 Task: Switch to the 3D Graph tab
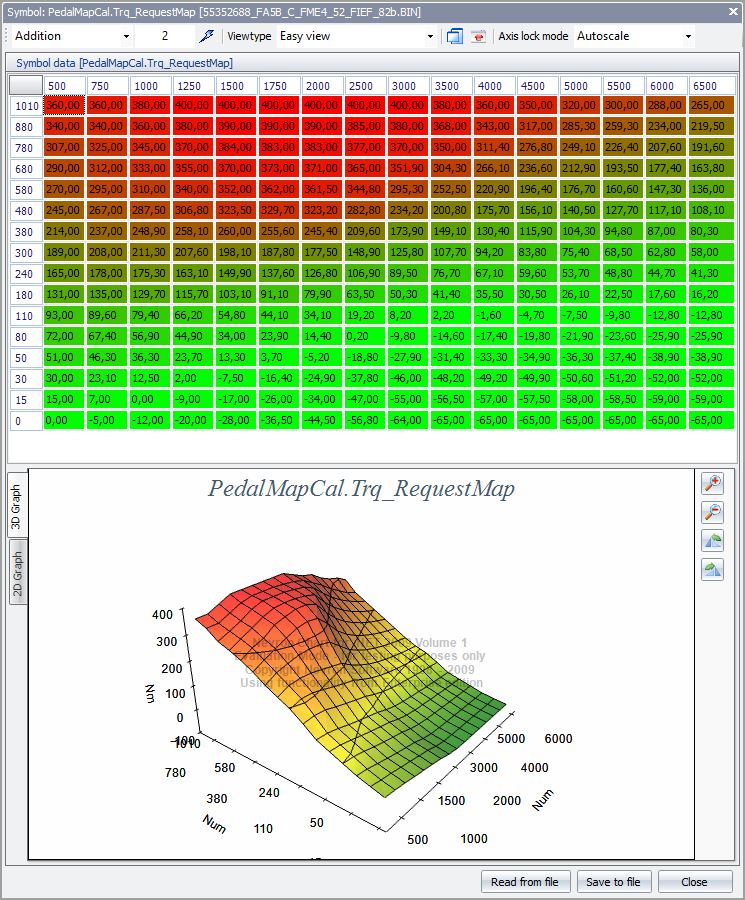coord(16,505)
